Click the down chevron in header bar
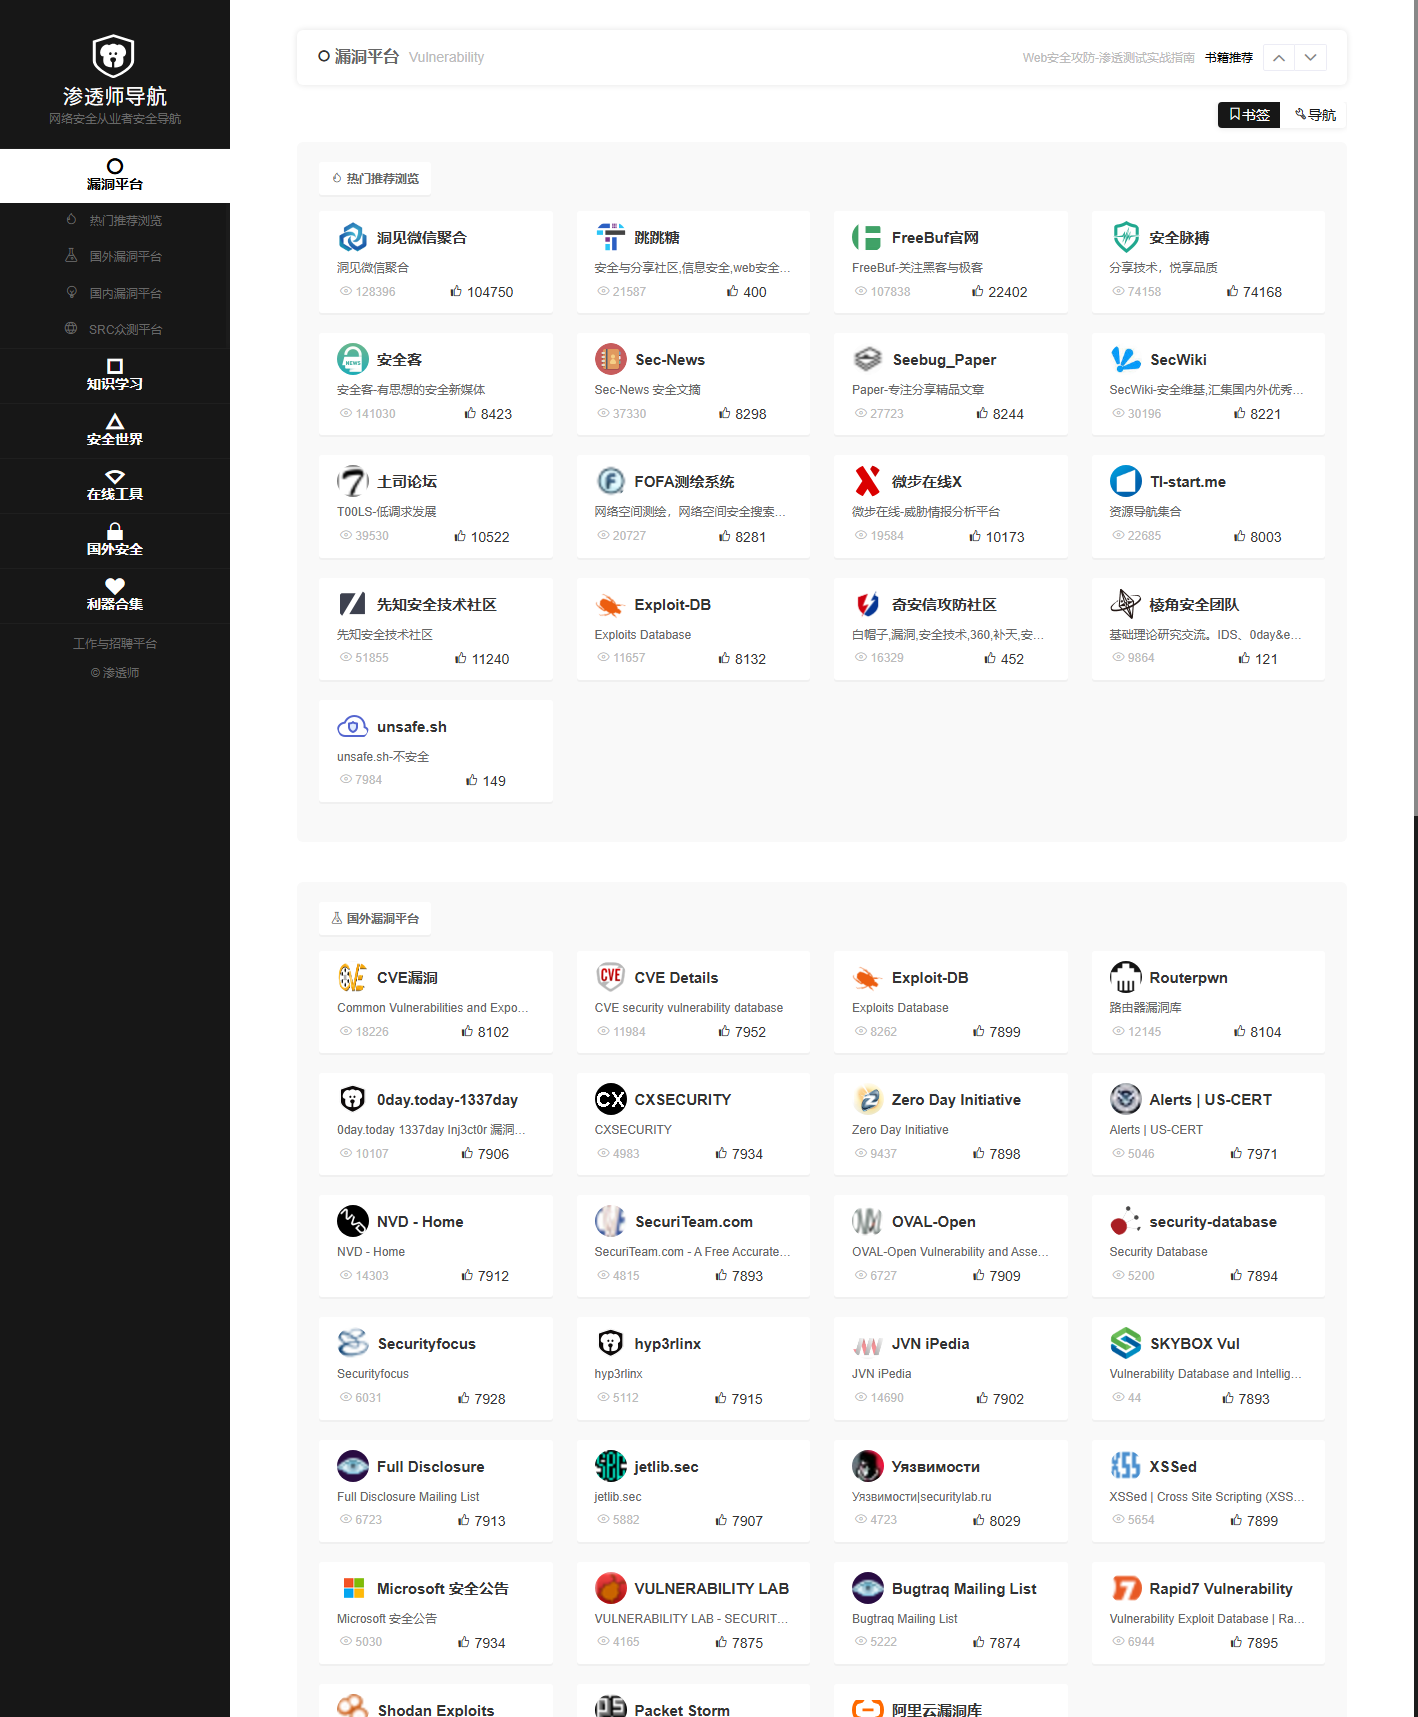 point(1310,58)
